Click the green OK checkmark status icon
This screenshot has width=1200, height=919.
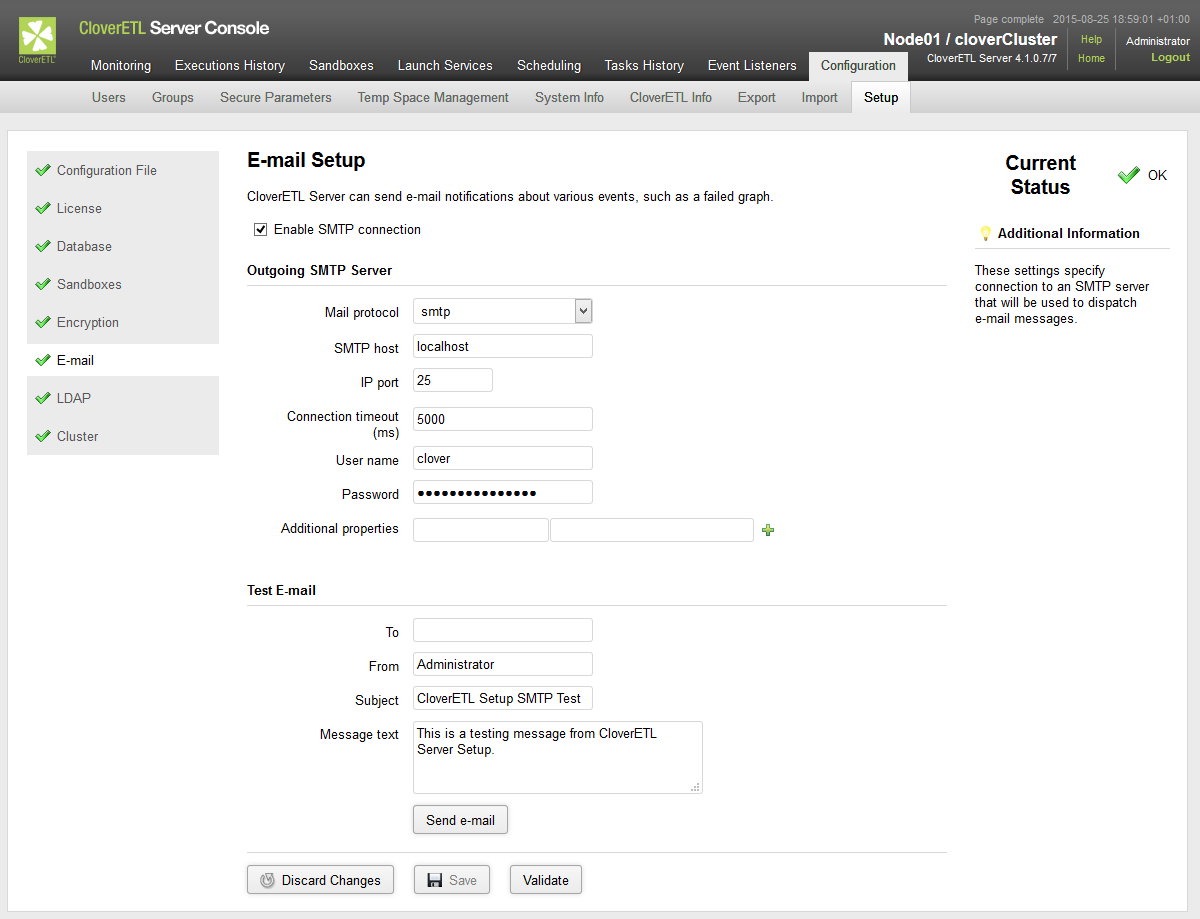point(1129,175)
